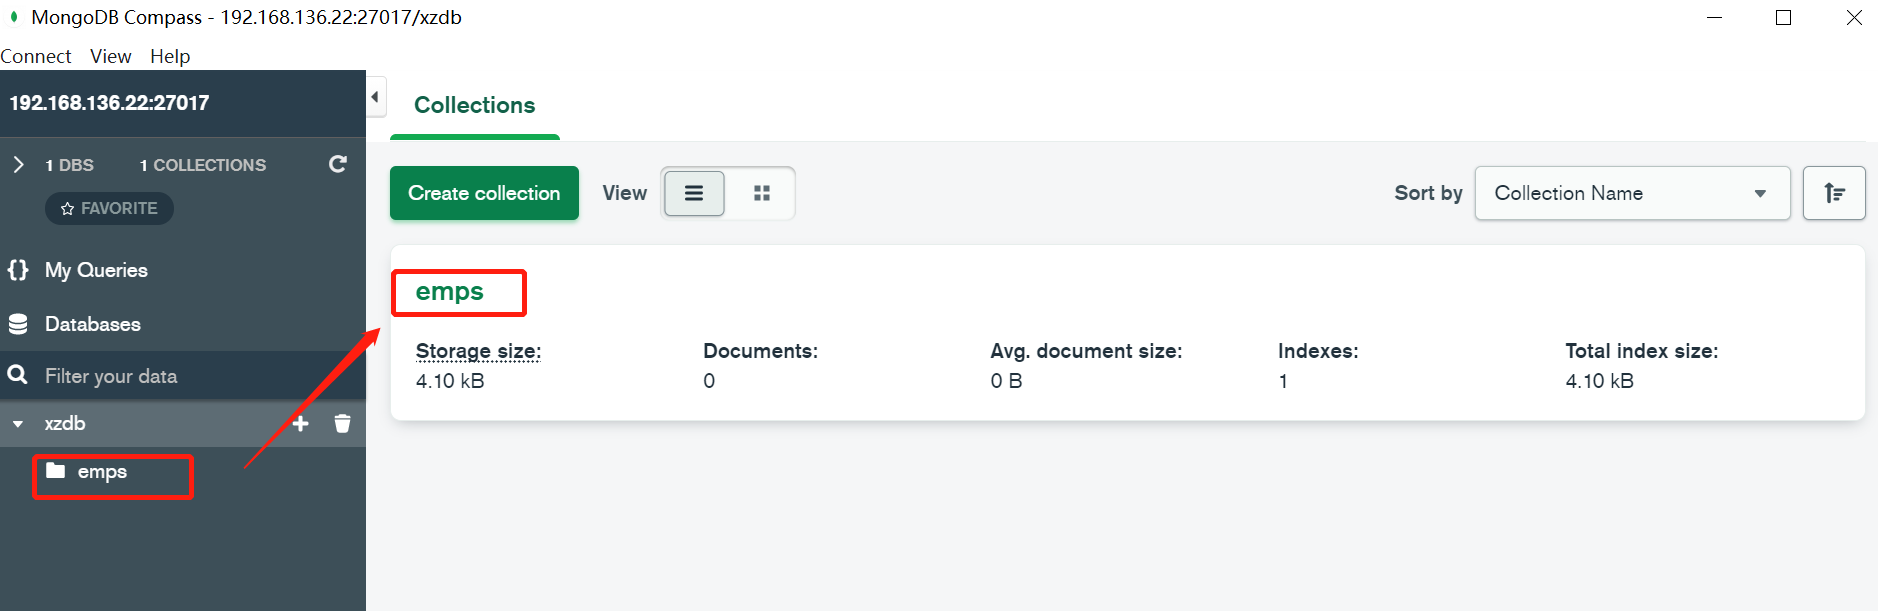1878x611 pixels.
Task: Refresh the databases list in sidebar
Action: (x=338, y=164)
